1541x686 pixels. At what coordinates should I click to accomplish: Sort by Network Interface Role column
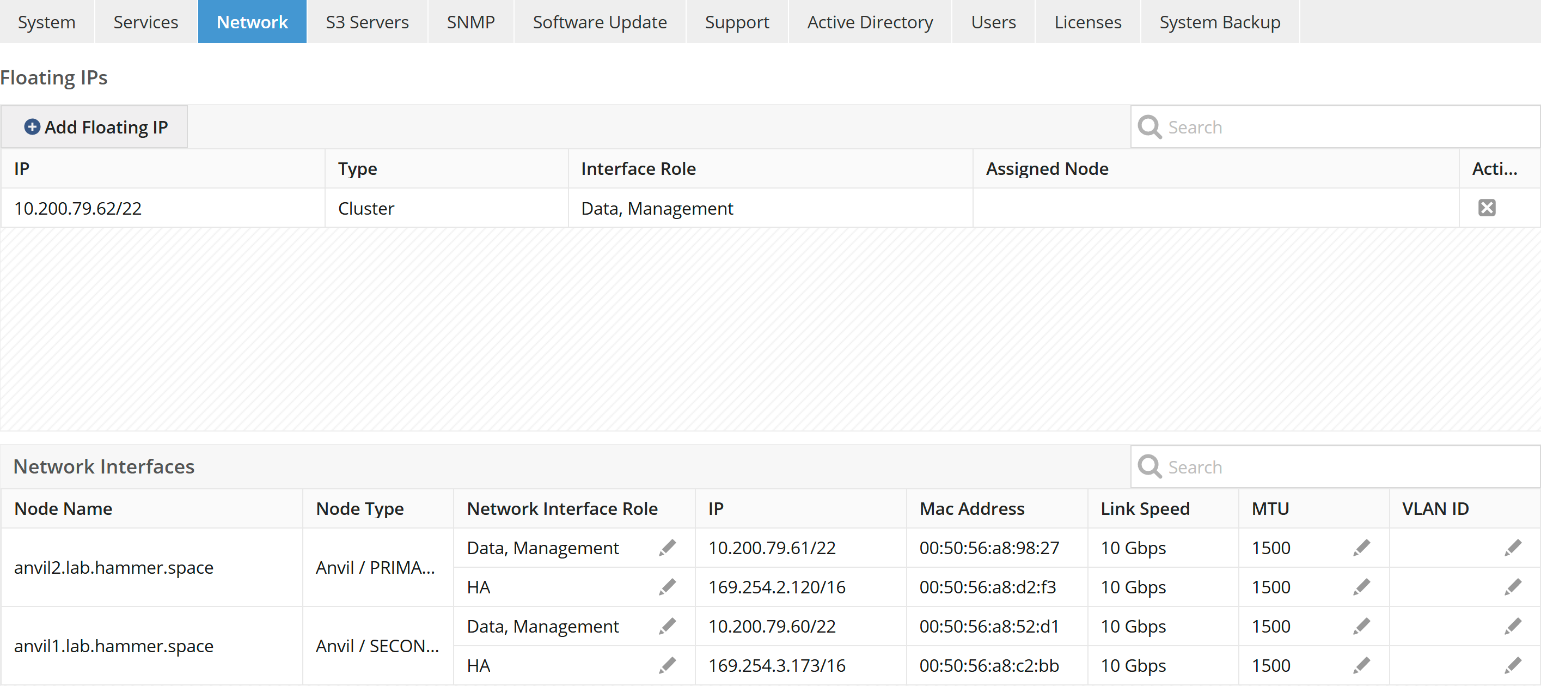[574, 509]
